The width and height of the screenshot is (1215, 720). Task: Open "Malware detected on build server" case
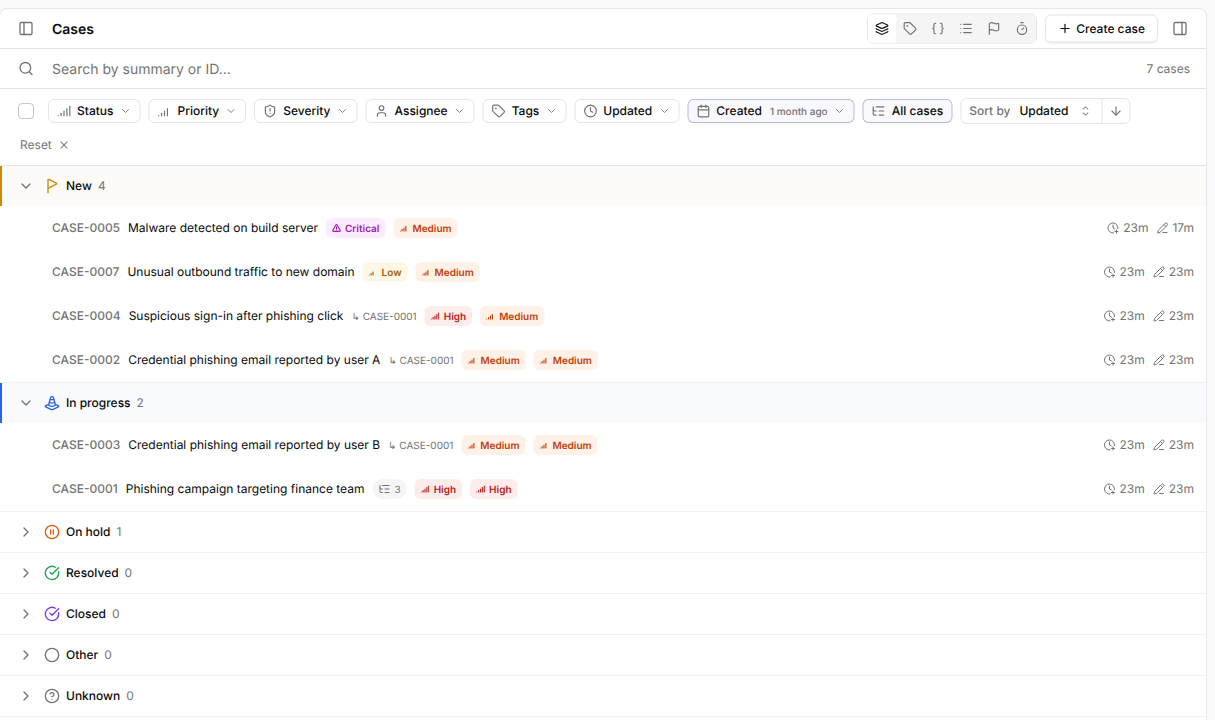pyautogui.click(x=223, y=228)
